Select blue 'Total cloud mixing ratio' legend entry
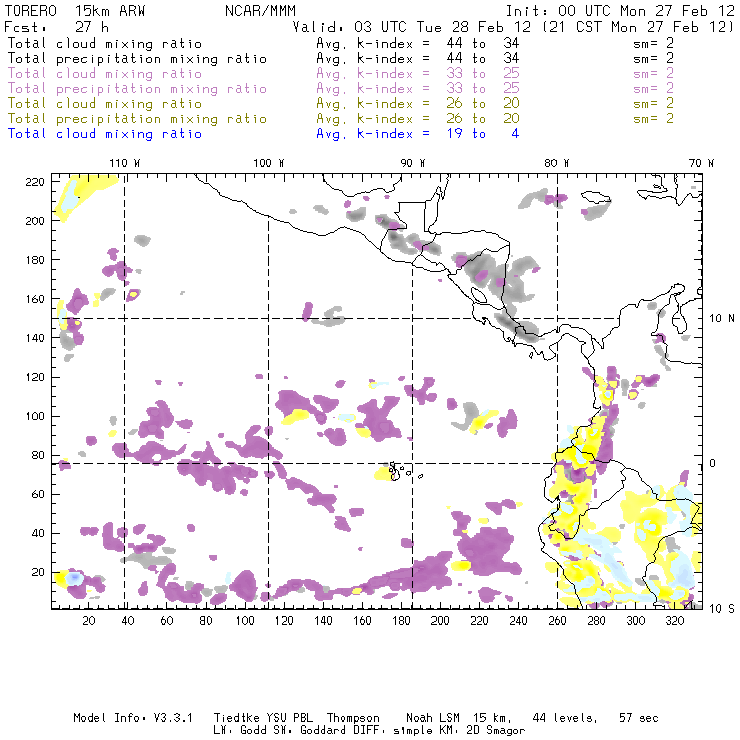This screenshot has height=740, width=740. coord(105,134)
